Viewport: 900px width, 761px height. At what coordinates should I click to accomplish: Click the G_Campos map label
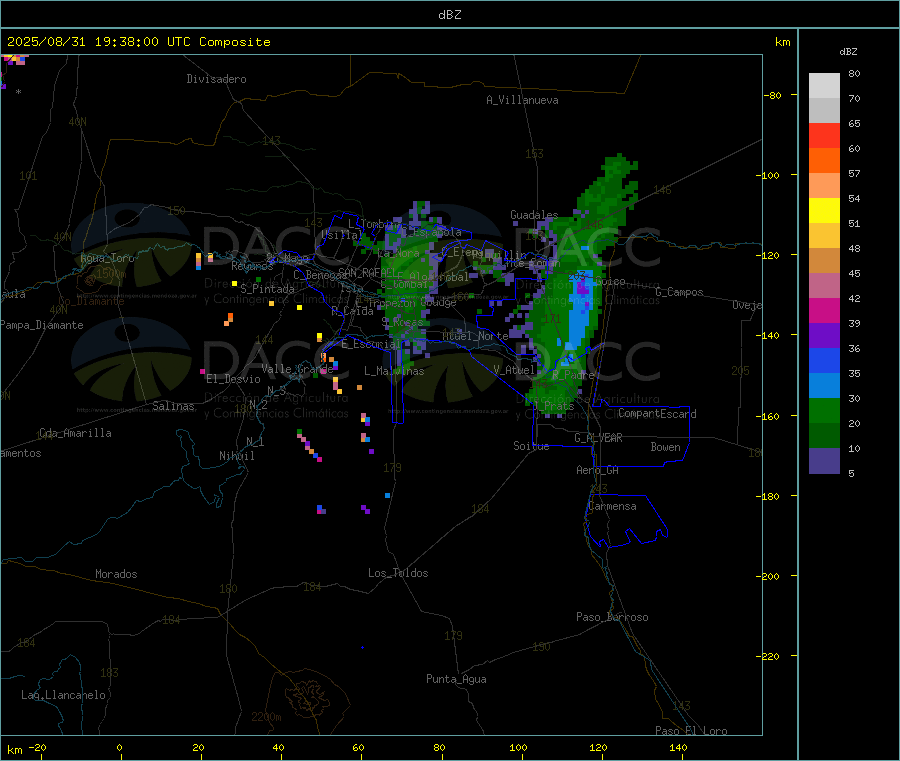[x=679, y=292]
